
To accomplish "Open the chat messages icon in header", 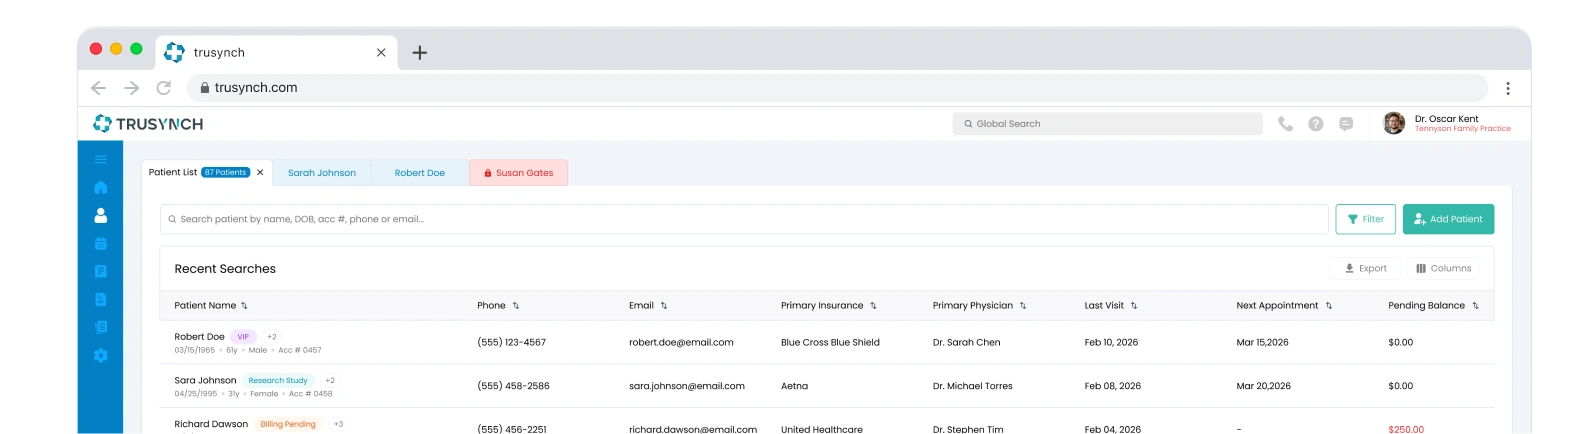I will [x=1346, y=124].
